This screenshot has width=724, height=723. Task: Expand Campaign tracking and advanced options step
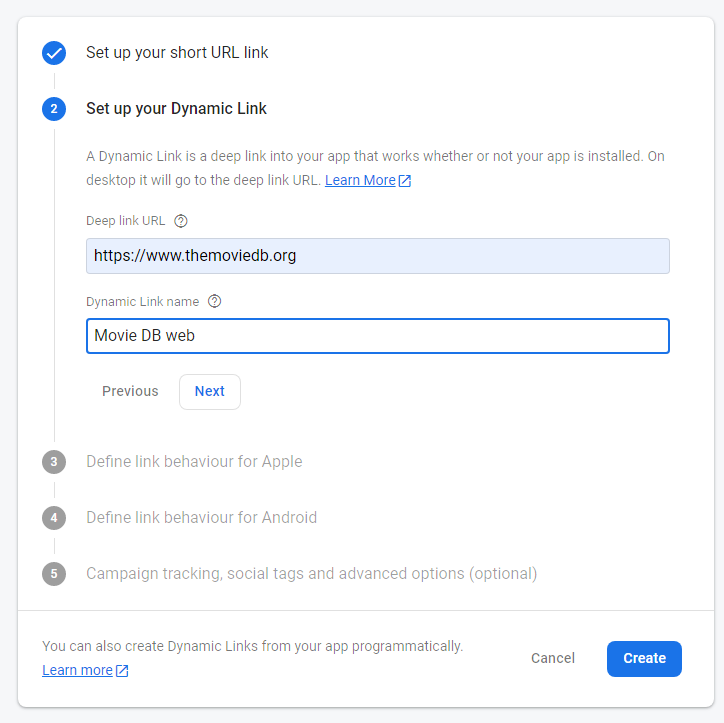[311, 574]
